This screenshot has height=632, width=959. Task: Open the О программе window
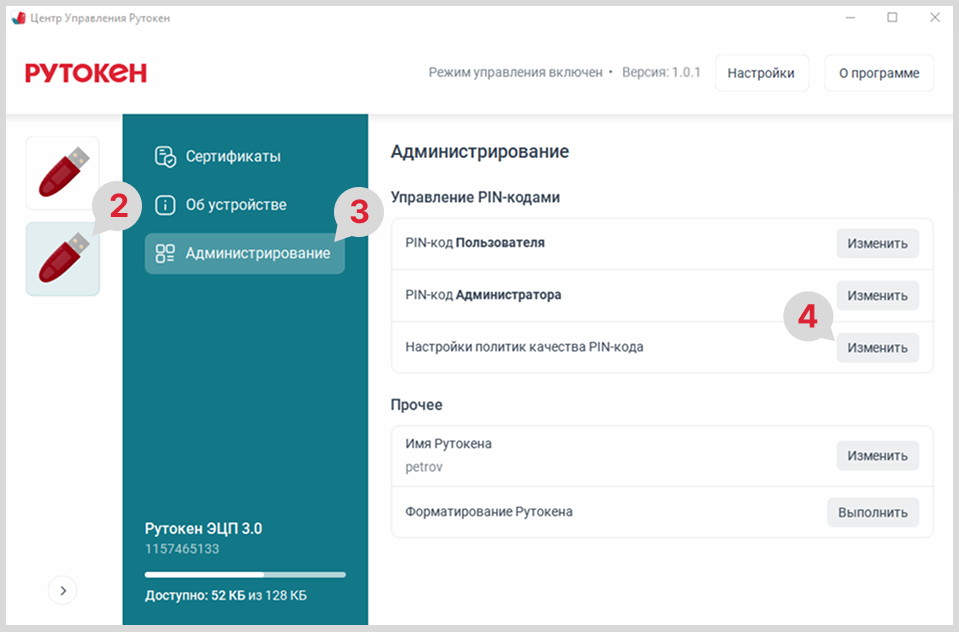[x=878, y=73]
